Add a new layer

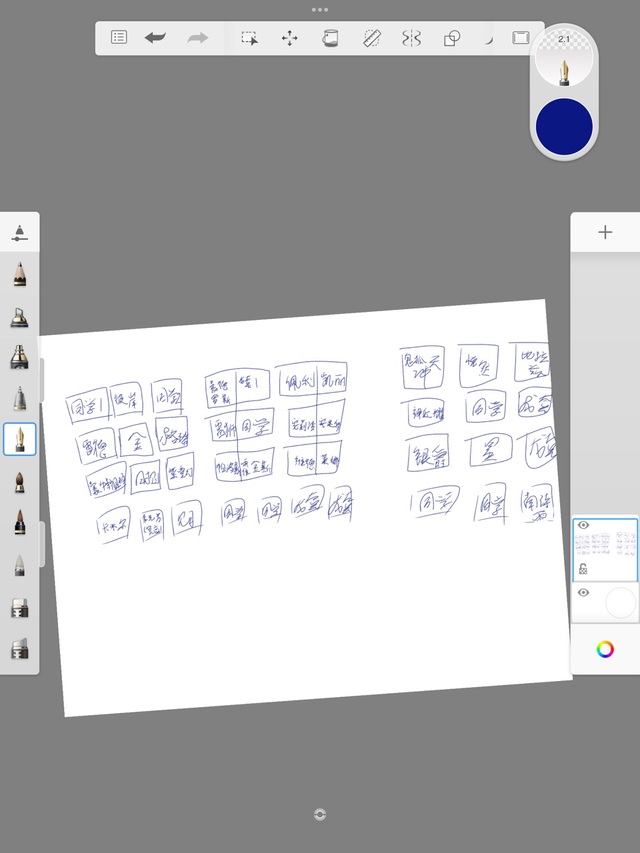pos(605,232)
